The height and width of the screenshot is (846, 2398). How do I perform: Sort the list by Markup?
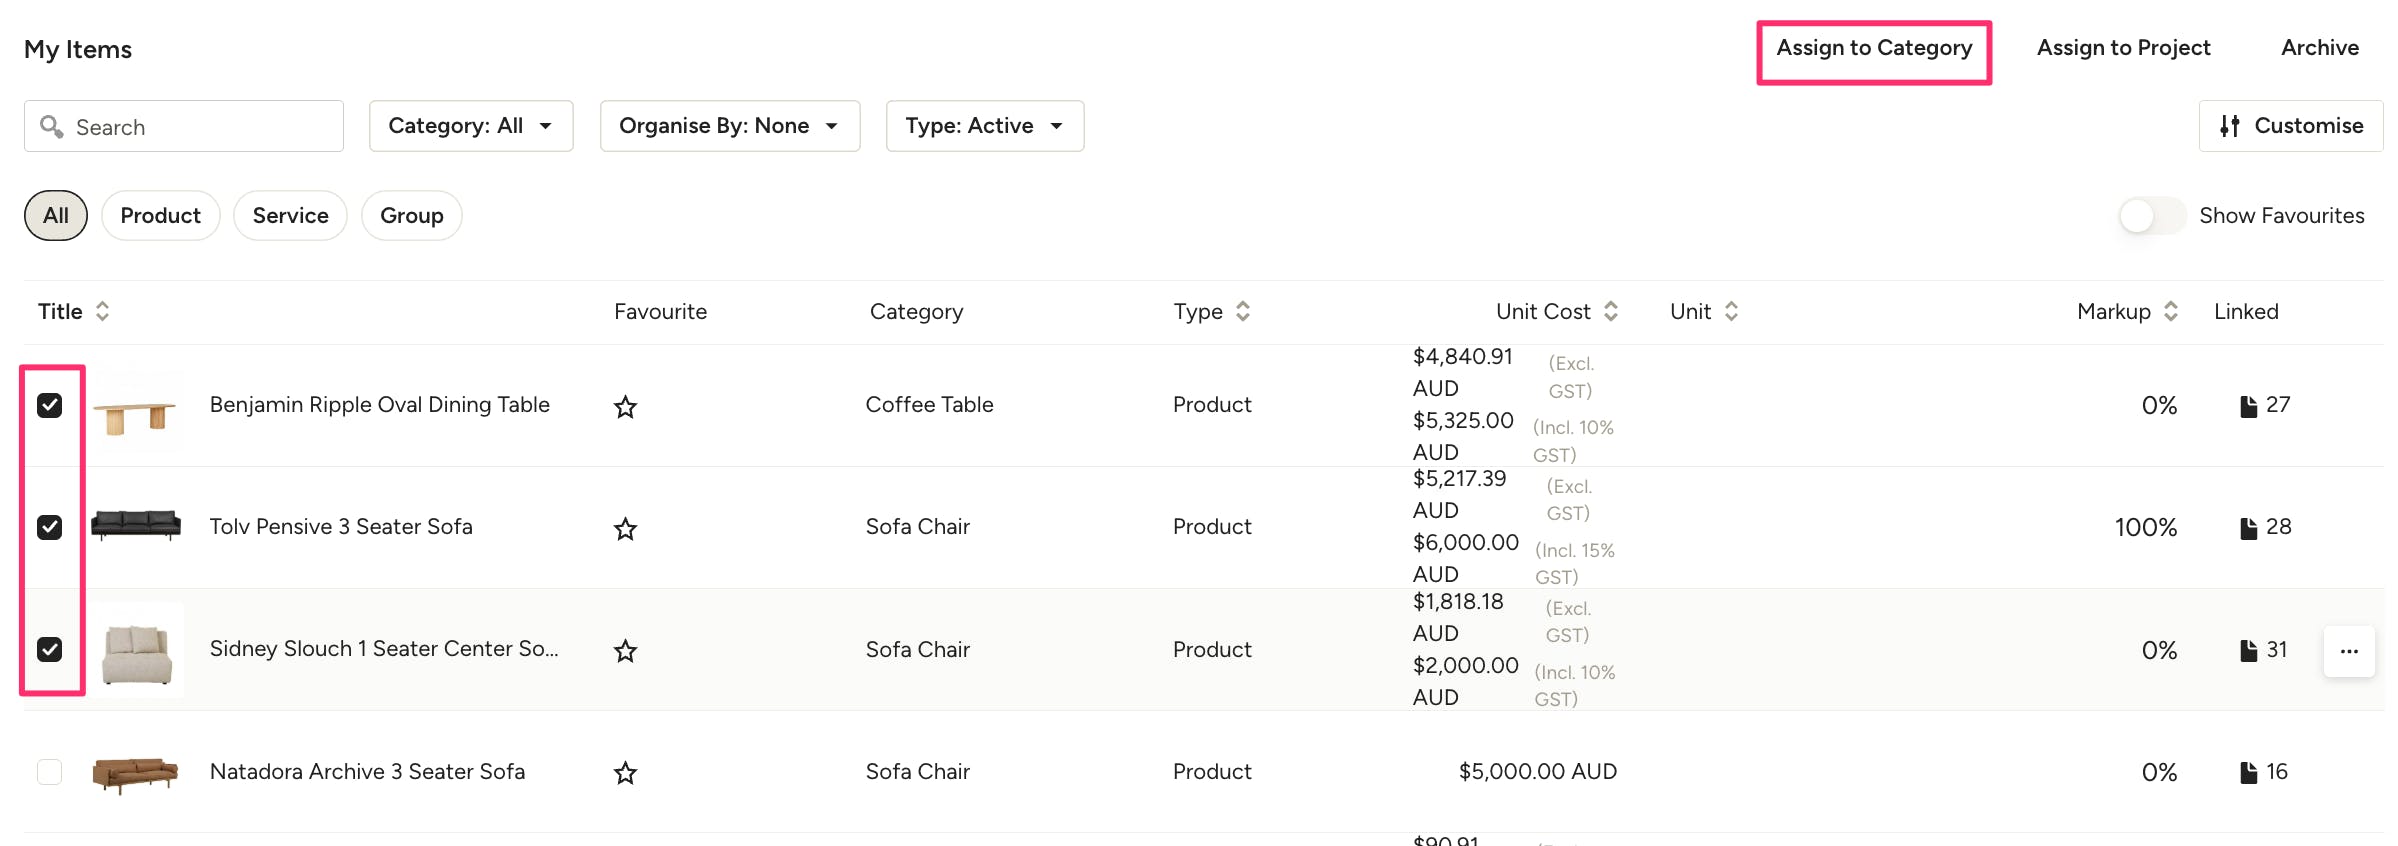pos(2170,312)
